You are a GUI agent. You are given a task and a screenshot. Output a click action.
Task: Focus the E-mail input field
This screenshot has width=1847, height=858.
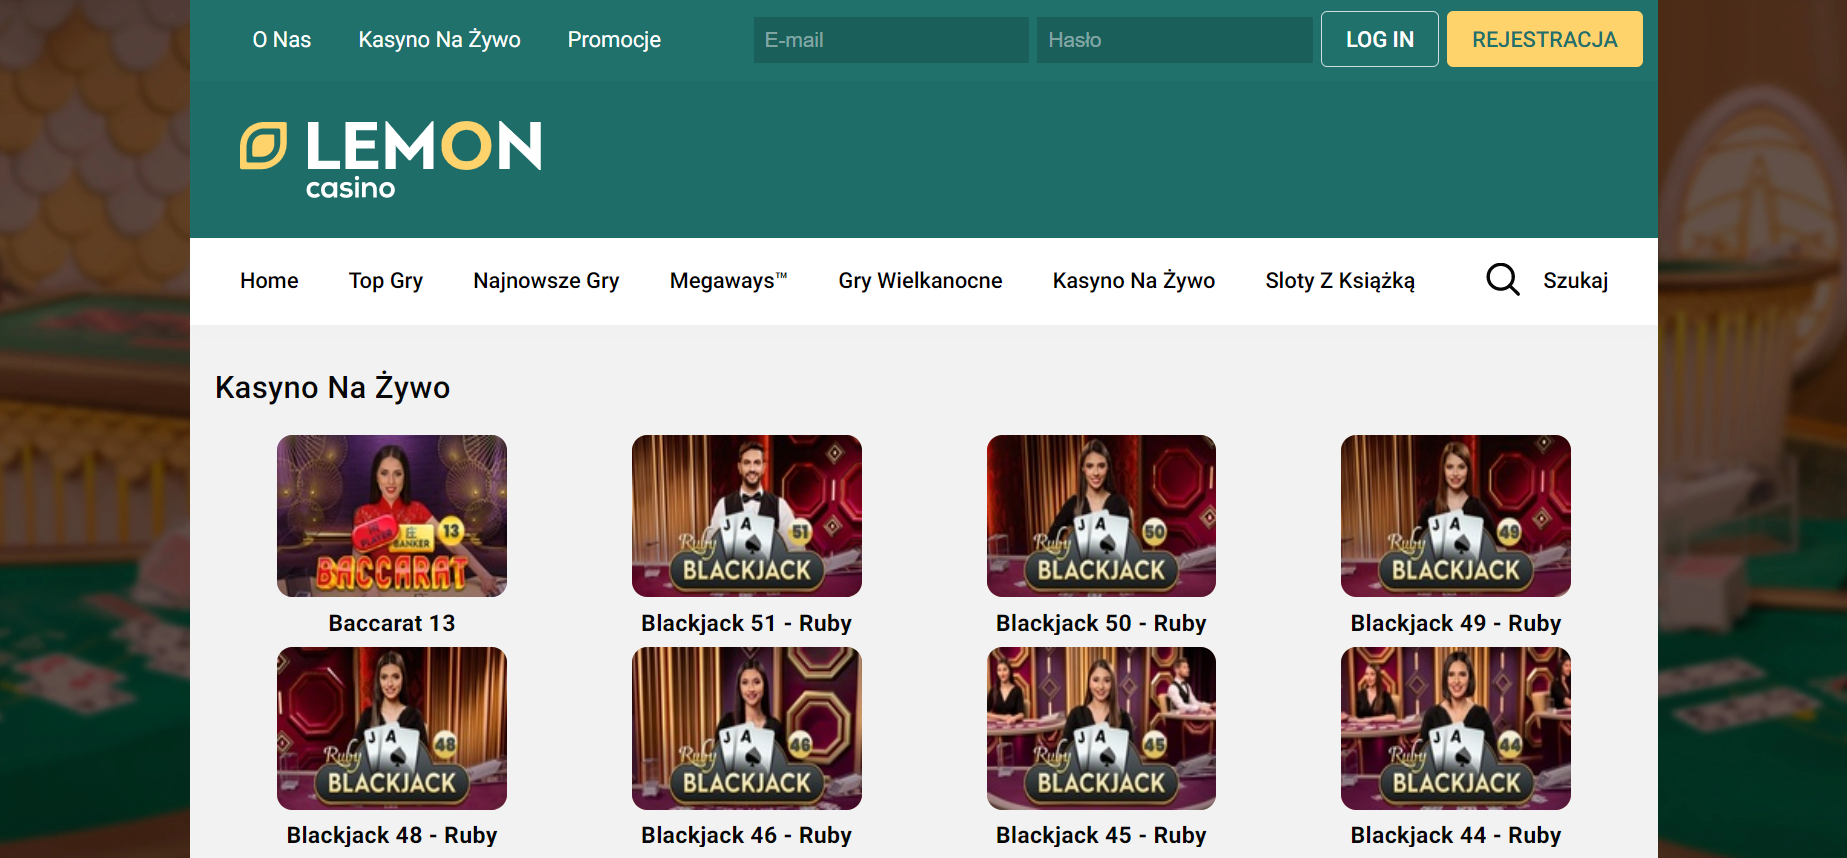click(x=891, y=40)
